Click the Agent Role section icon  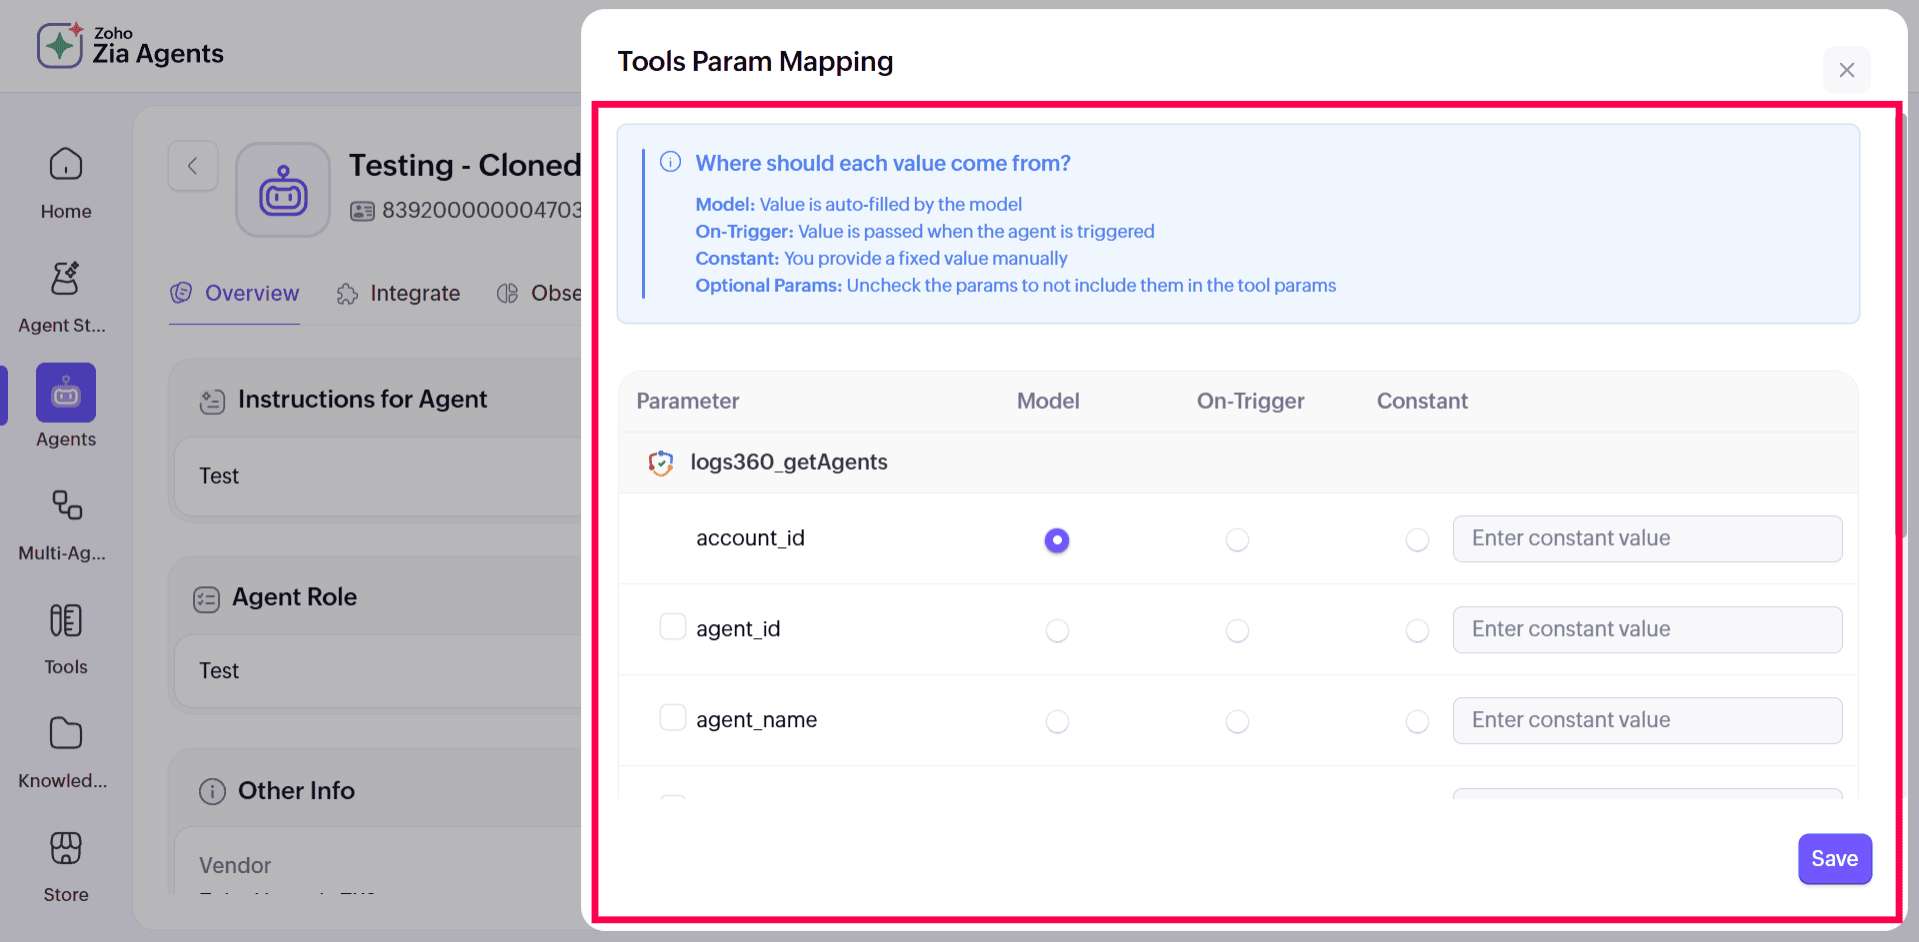point(206,599)
